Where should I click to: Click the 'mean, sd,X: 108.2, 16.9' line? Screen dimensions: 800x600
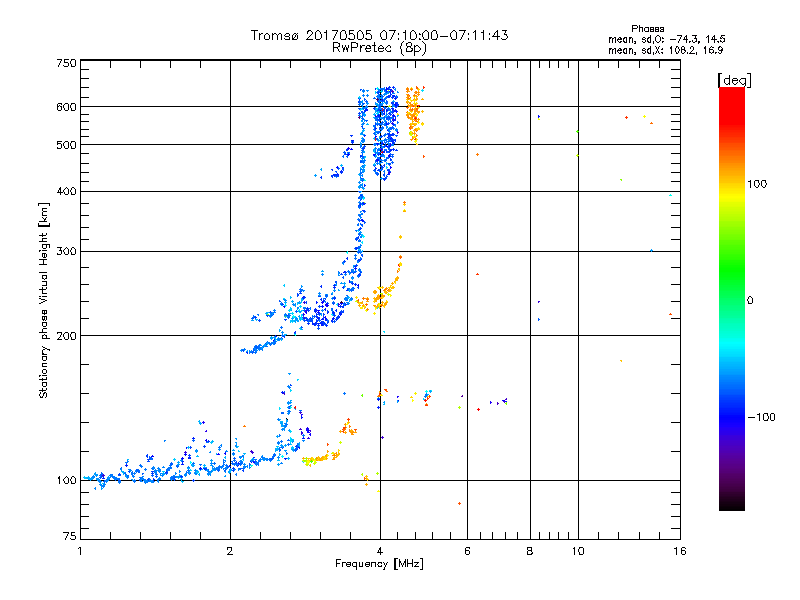coord(665,50)
